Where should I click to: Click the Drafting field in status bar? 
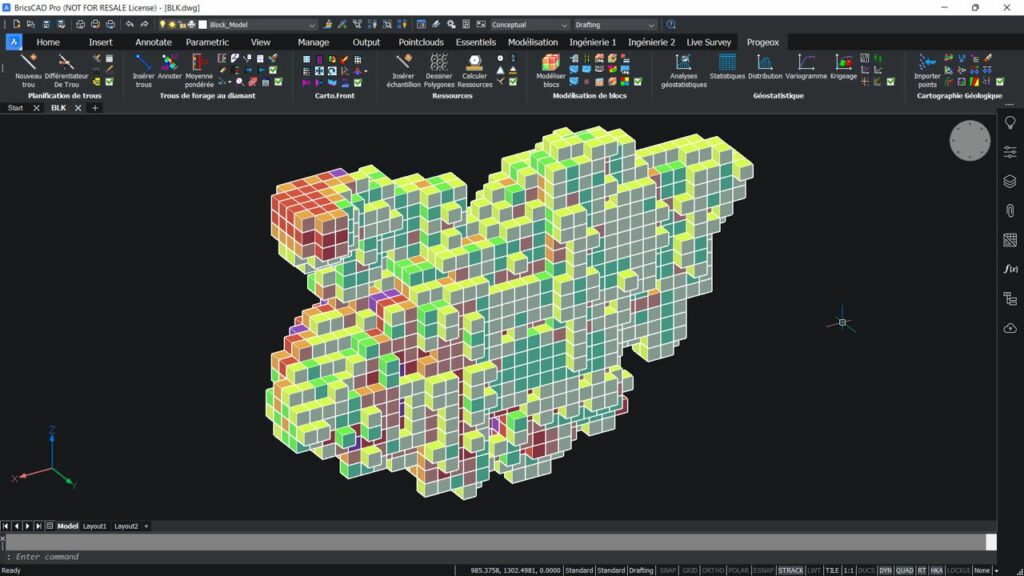point(641,570)
